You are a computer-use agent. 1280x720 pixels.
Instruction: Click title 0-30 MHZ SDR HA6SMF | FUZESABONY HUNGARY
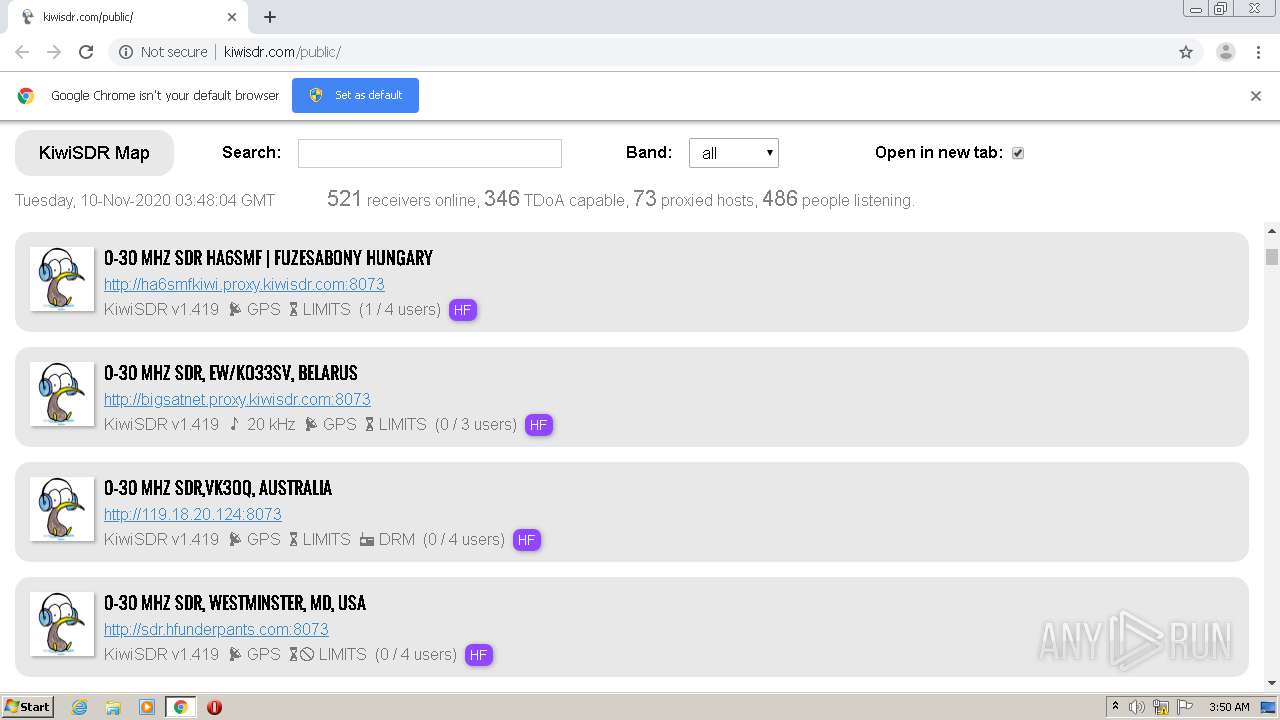coord(268,258)
